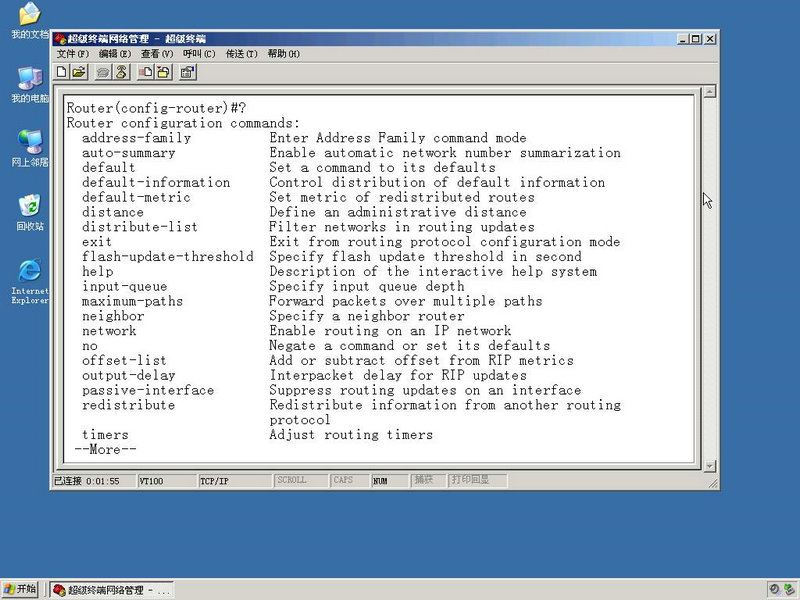This screenshot has height=600, width=800.
Task: Click the timers command text
Action: 105,435
